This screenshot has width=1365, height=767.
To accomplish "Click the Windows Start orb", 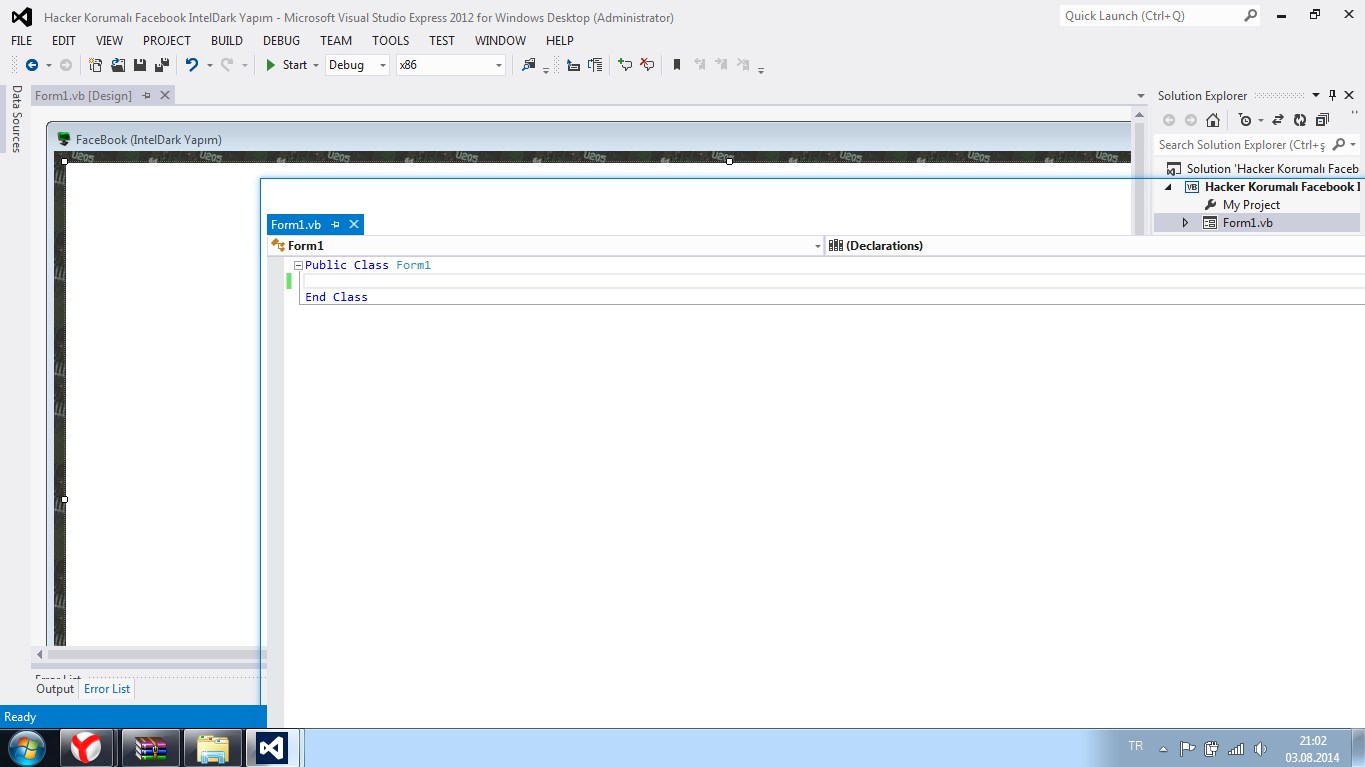I will tap(26, 748).
